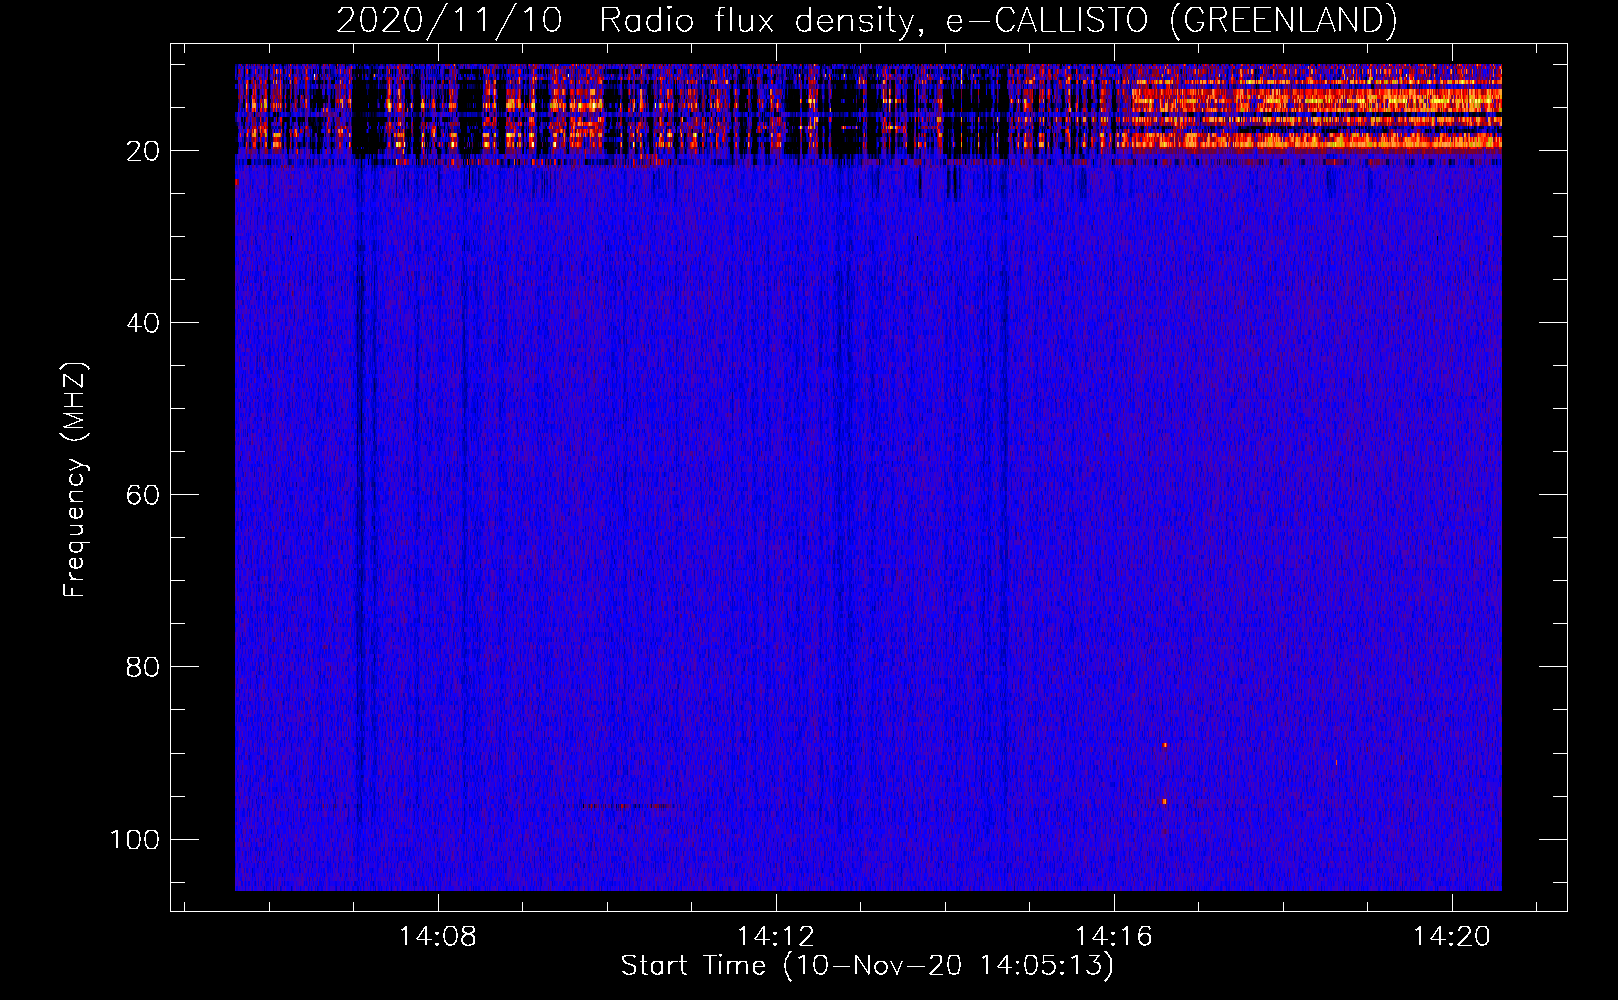
Task: Click the 40 MHz frequency tick label
Action: pos(143,323)
